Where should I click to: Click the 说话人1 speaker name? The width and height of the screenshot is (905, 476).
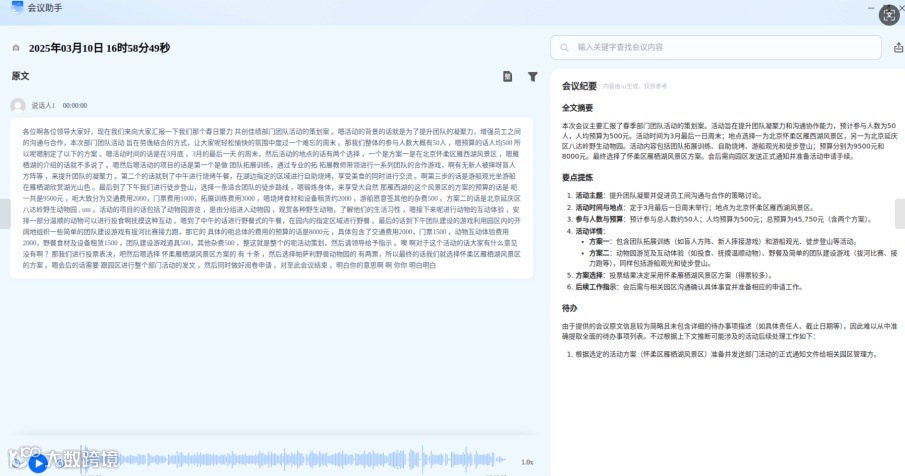click(x=43, y=106)
